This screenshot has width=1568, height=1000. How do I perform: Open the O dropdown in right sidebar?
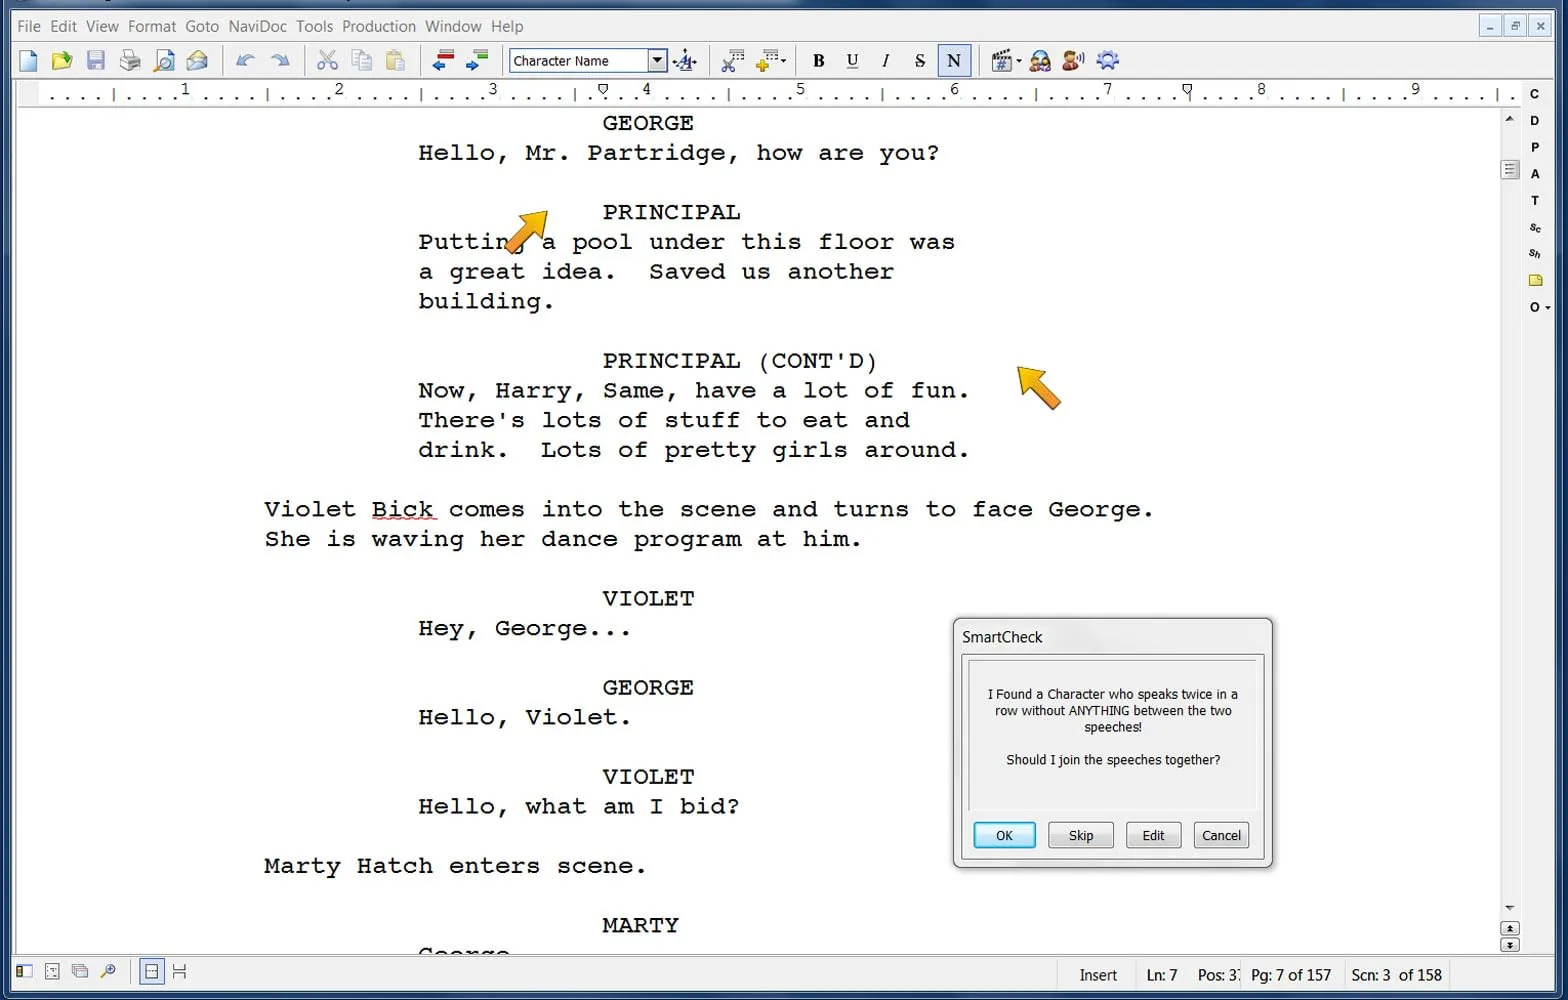click(1539, 307)
